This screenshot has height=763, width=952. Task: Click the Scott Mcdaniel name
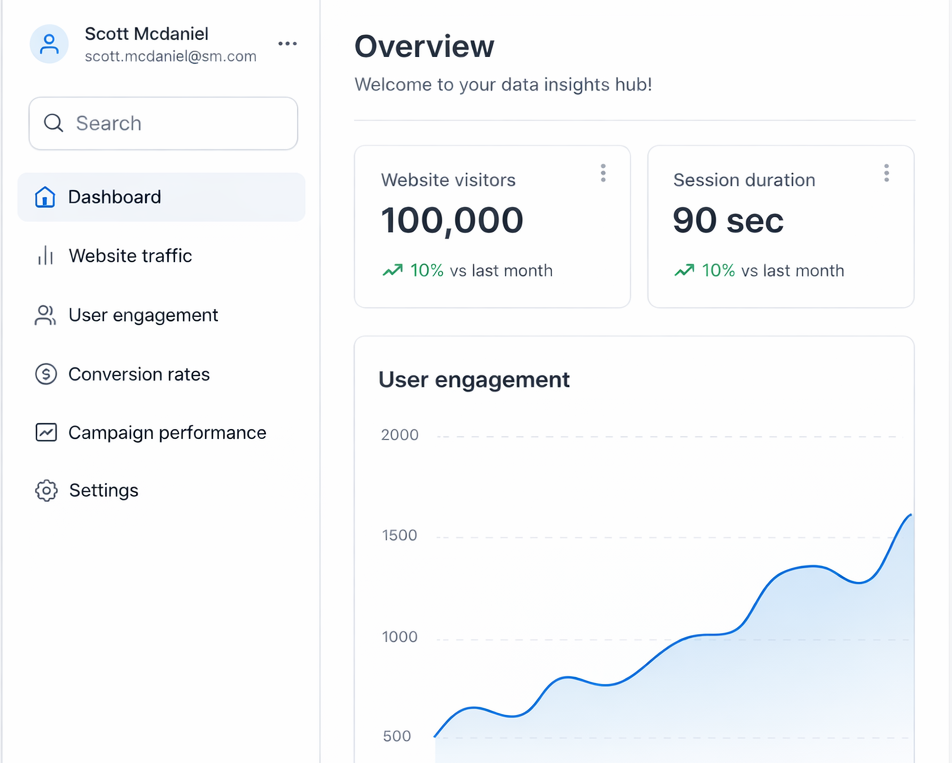click(x=146, y=34)
